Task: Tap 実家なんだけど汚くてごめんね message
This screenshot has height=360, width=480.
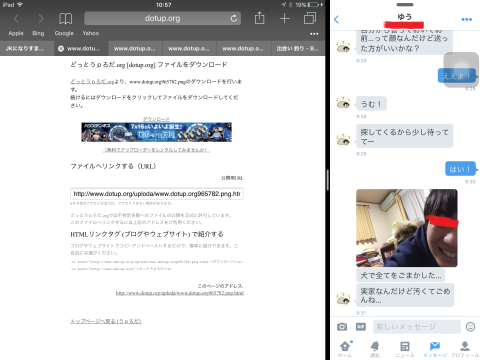Action: (x=405, y=295)
